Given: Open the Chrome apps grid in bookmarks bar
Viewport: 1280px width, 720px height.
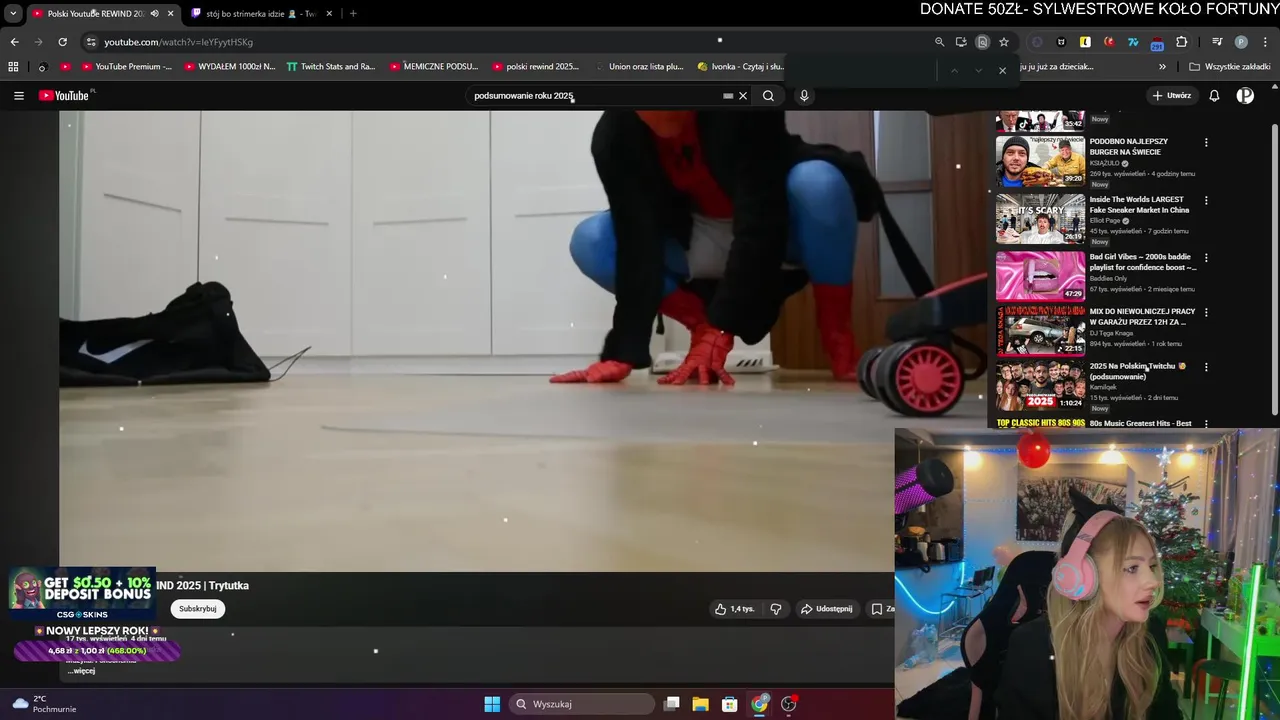Looking at the screenshot, I should 13,67.
